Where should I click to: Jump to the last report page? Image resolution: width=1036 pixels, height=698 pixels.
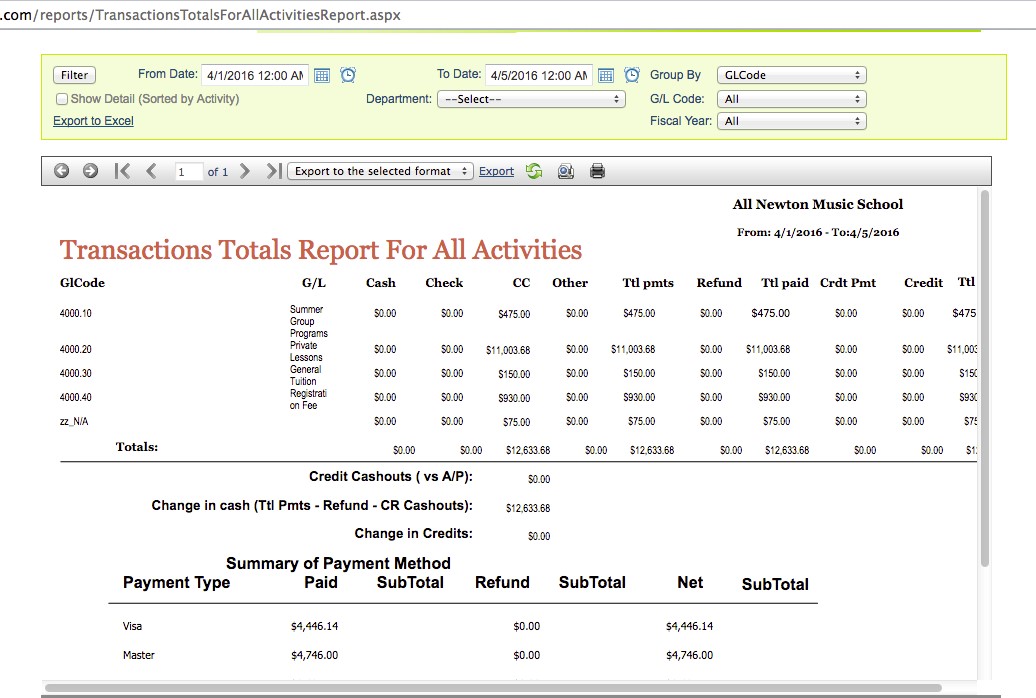click(274, 171)
